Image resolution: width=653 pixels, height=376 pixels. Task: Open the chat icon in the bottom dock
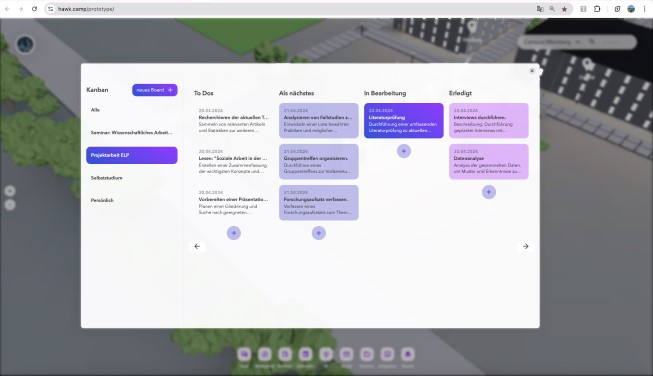[x=244, y=354]
